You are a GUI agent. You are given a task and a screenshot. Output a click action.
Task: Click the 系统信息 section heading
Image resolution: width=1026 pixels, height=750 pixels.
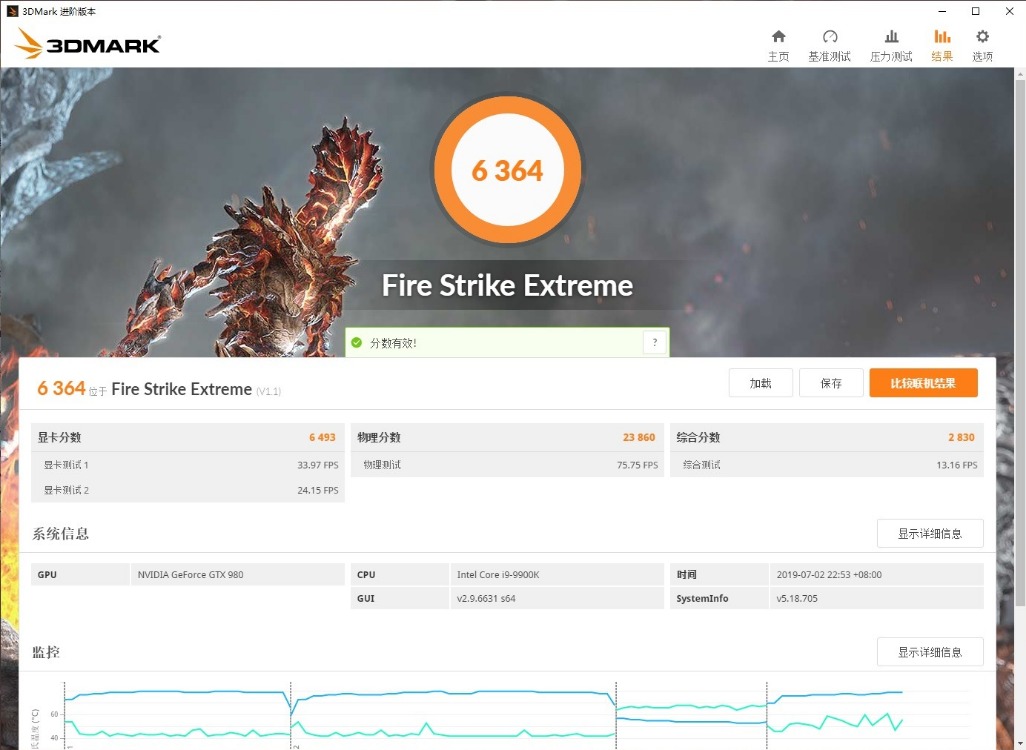pos(60,533)
